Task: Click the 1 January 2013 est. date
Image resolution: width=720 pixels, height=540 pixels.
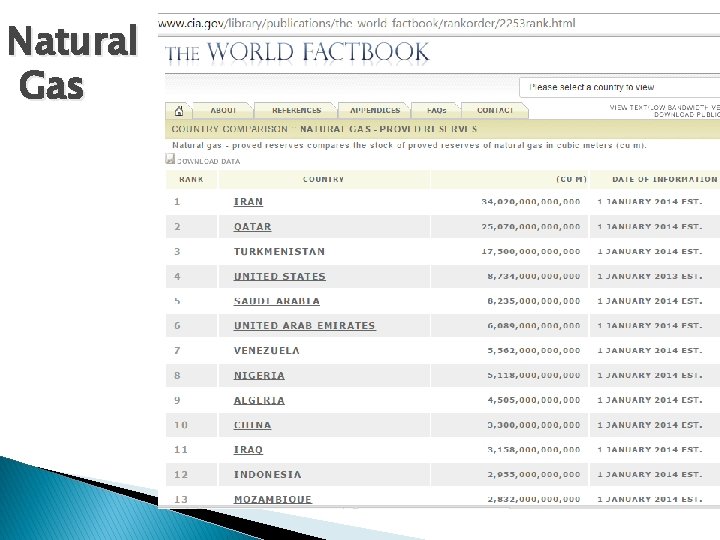Action: tap(650, 276)
